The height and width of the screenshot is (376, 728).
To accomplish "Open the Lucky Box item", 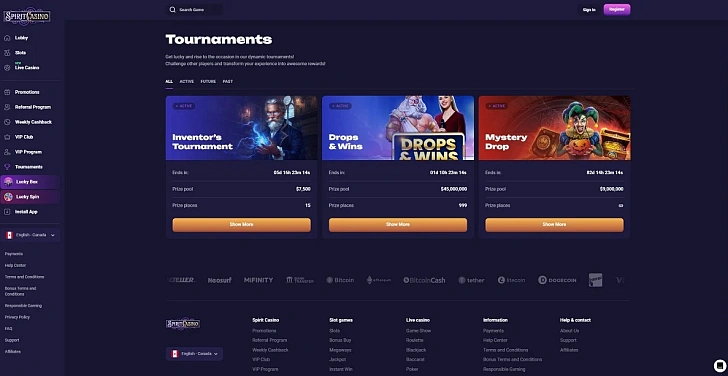I will [x=30, y=182].
